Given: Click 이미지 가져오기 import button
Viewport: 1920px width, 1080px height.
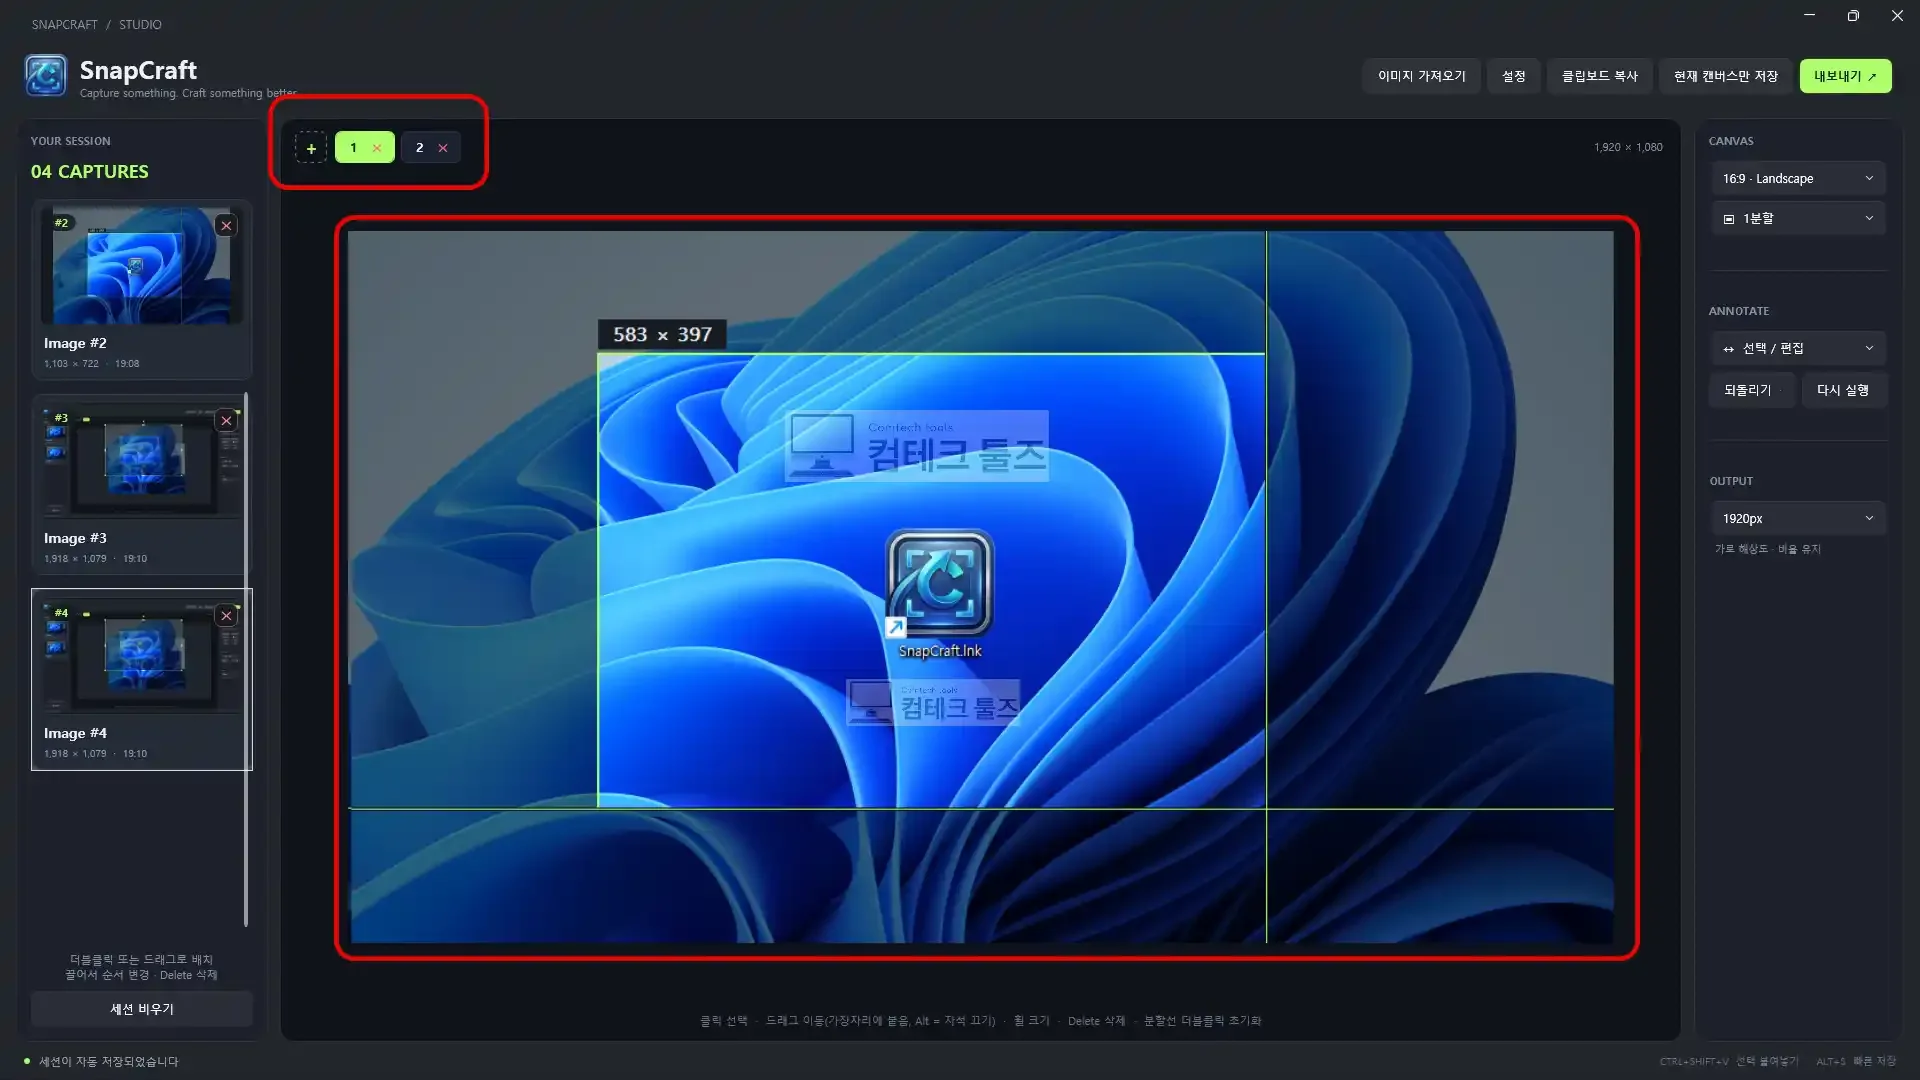Looking at the screenshot, I should coord(1421,76).
